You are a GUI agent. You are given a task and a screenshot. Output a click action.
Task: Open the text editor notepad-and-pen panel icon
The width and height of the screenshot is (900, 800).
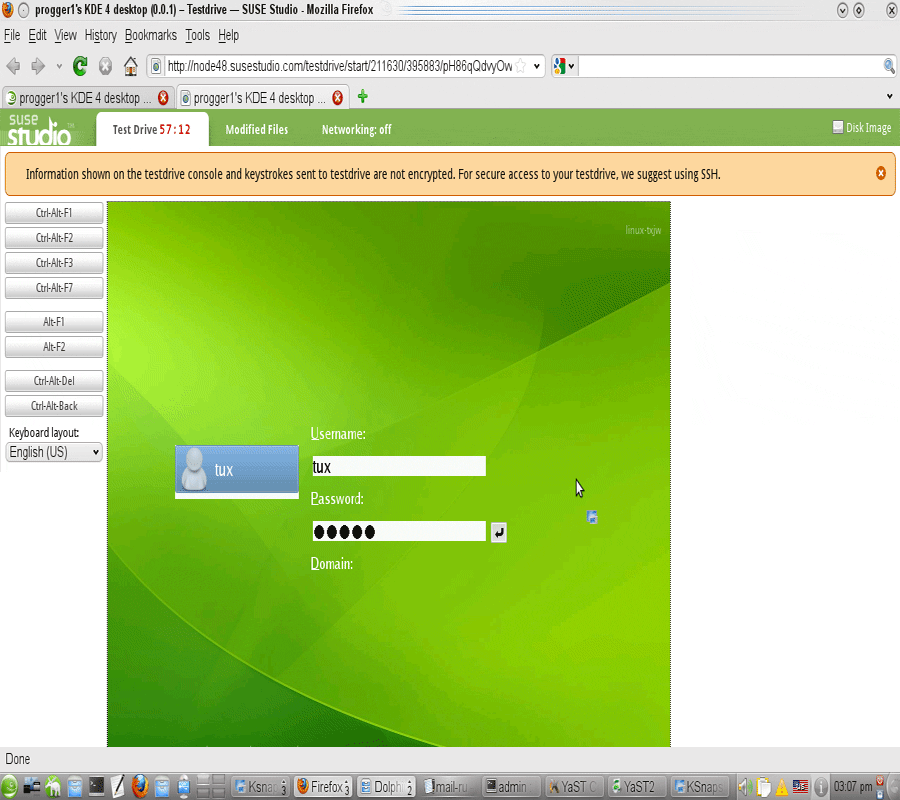point(118,786)
